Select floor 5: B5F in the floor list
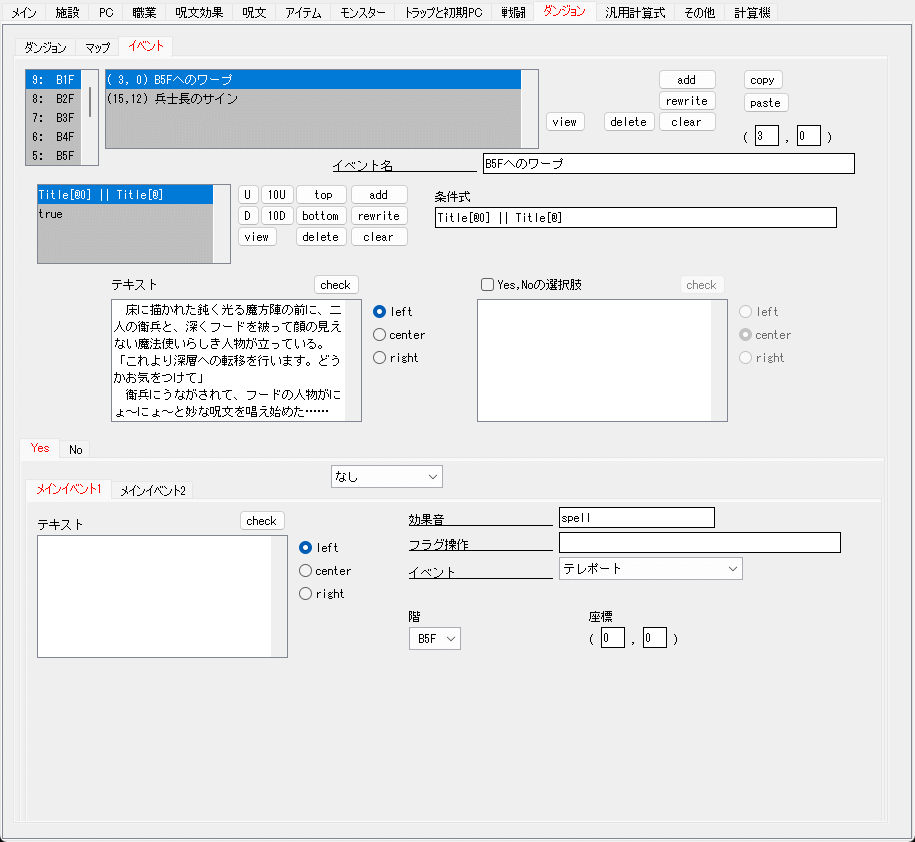The width and height of the screenshot is (915, 842). click(x=53, y=156)
